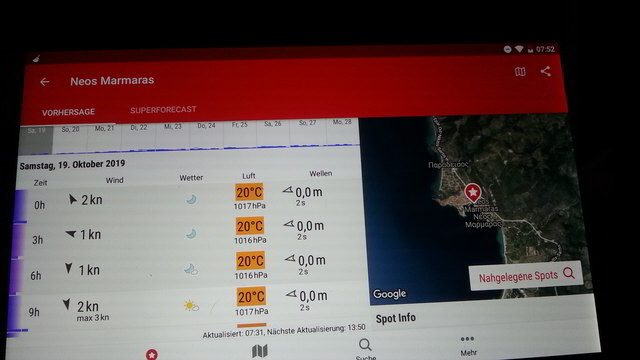
Task: Tap the share icon in the header
Action: click(x=546, y=71)
